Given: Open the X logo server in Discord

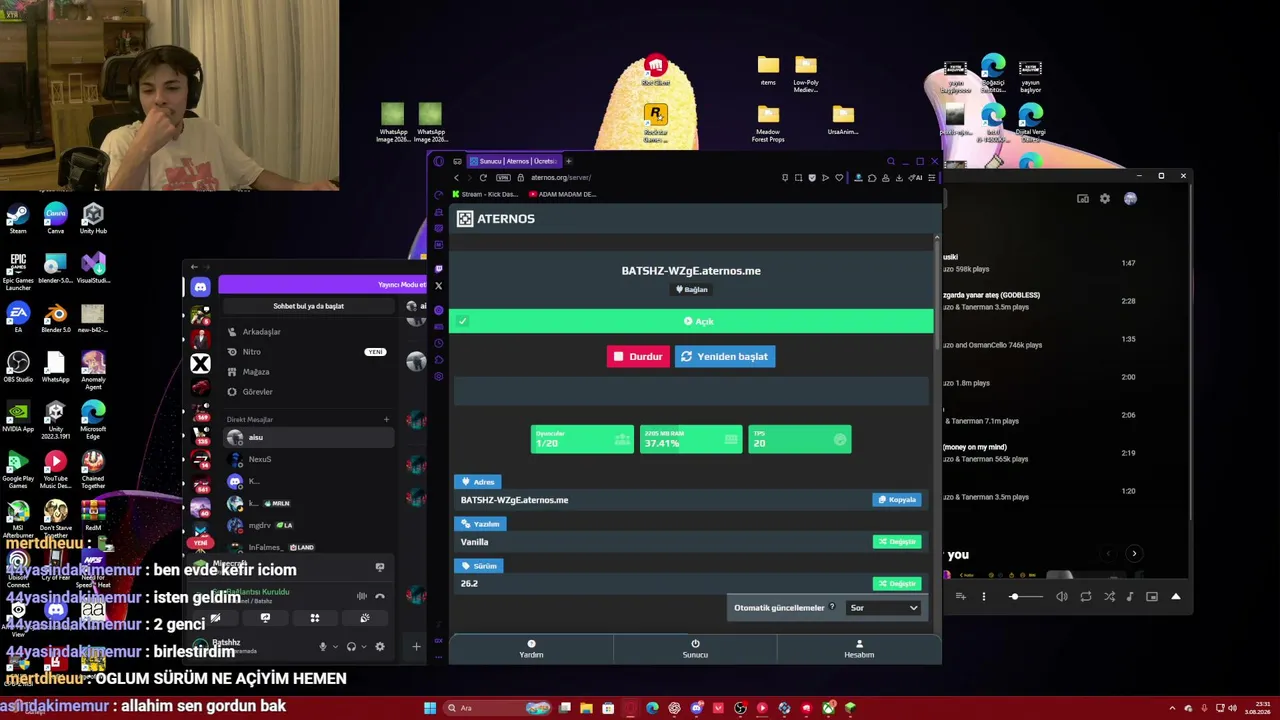Looking at the screenshot, I should (200, 364).
